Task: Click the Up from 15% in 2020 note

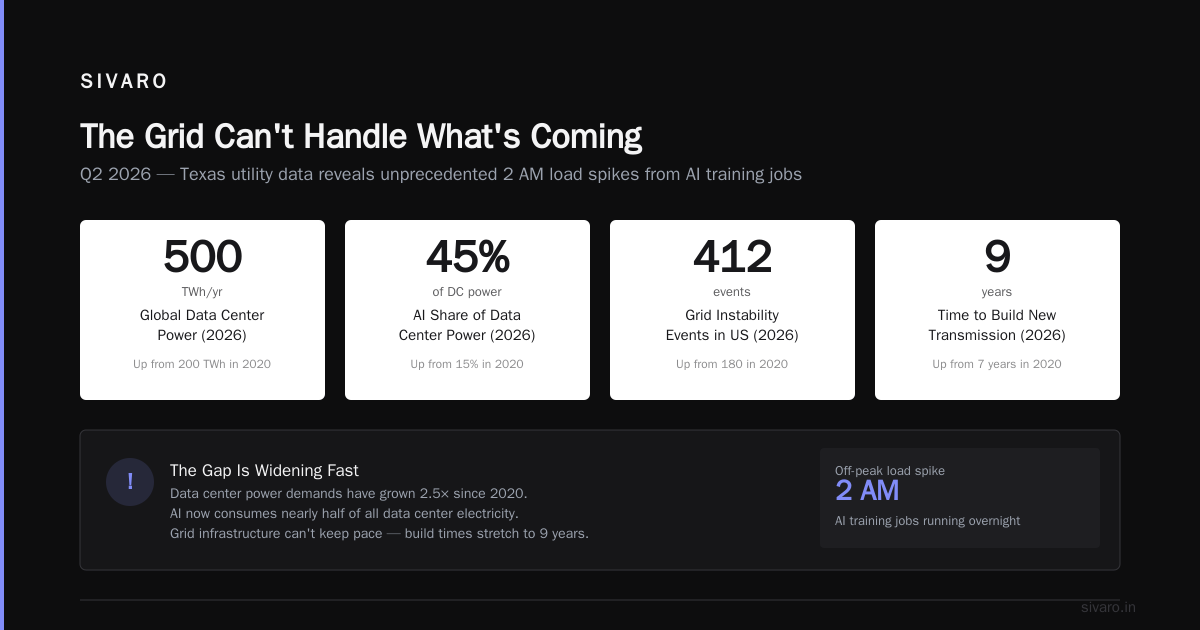Action: [x=467, y=364]
